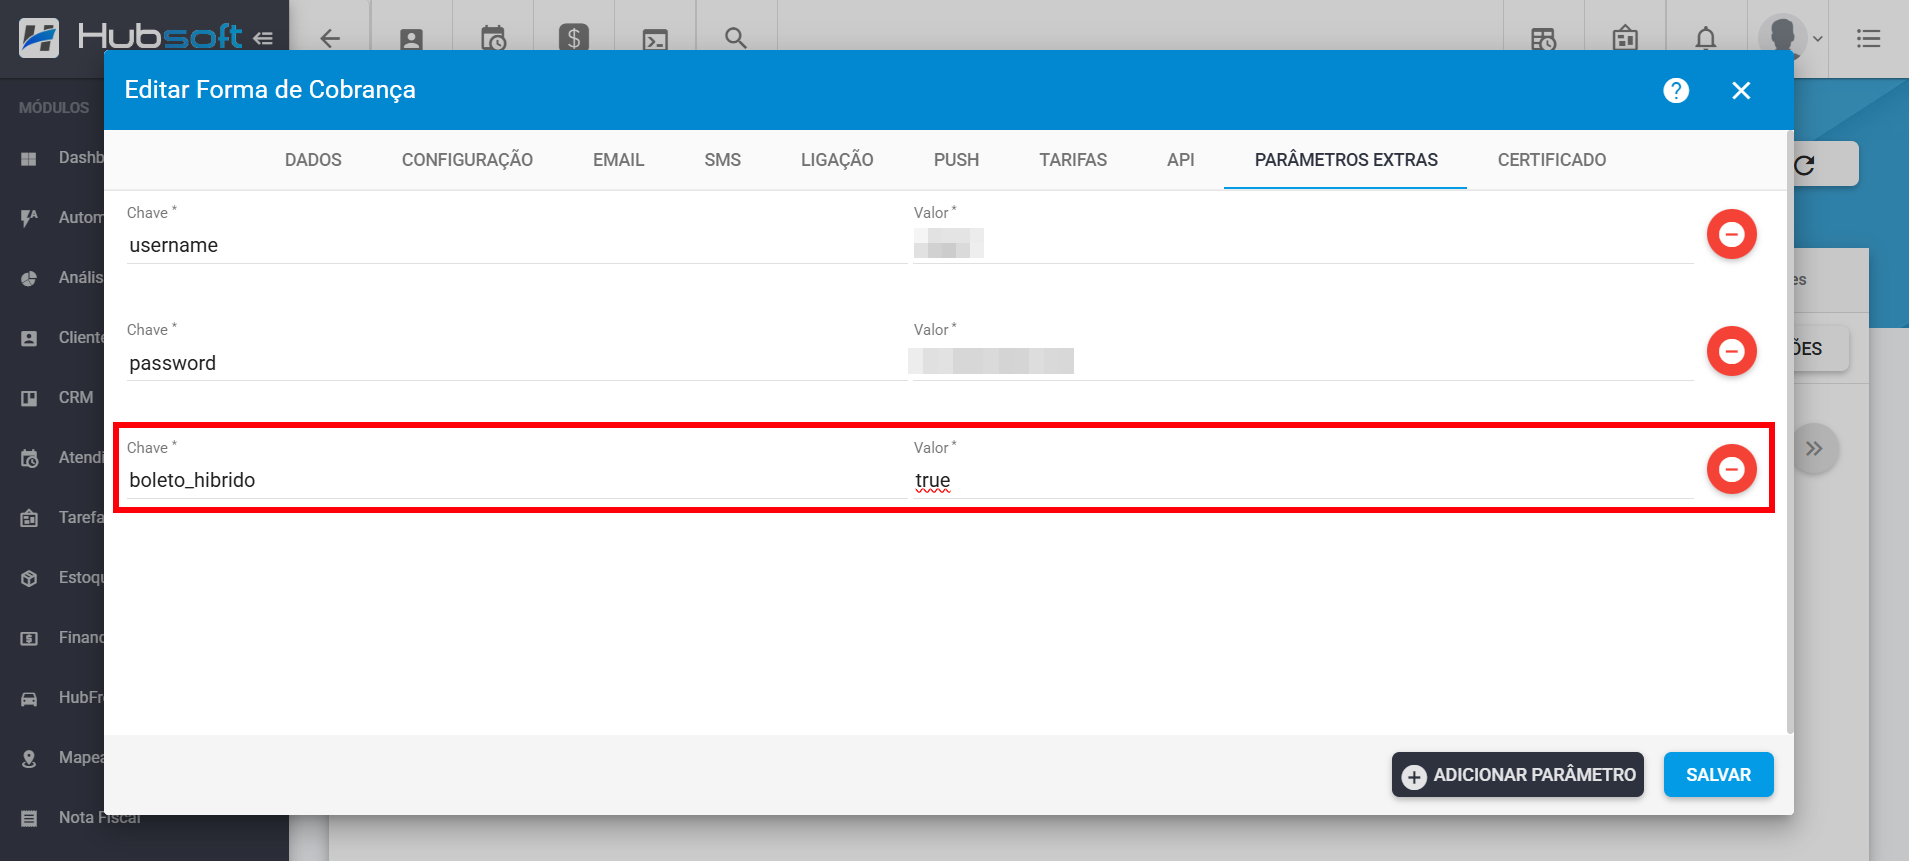Open the person contact icon in the top toolbar
Image resolution: width=1909 pixels, height=861 pixels.
[x=411, y=39]
